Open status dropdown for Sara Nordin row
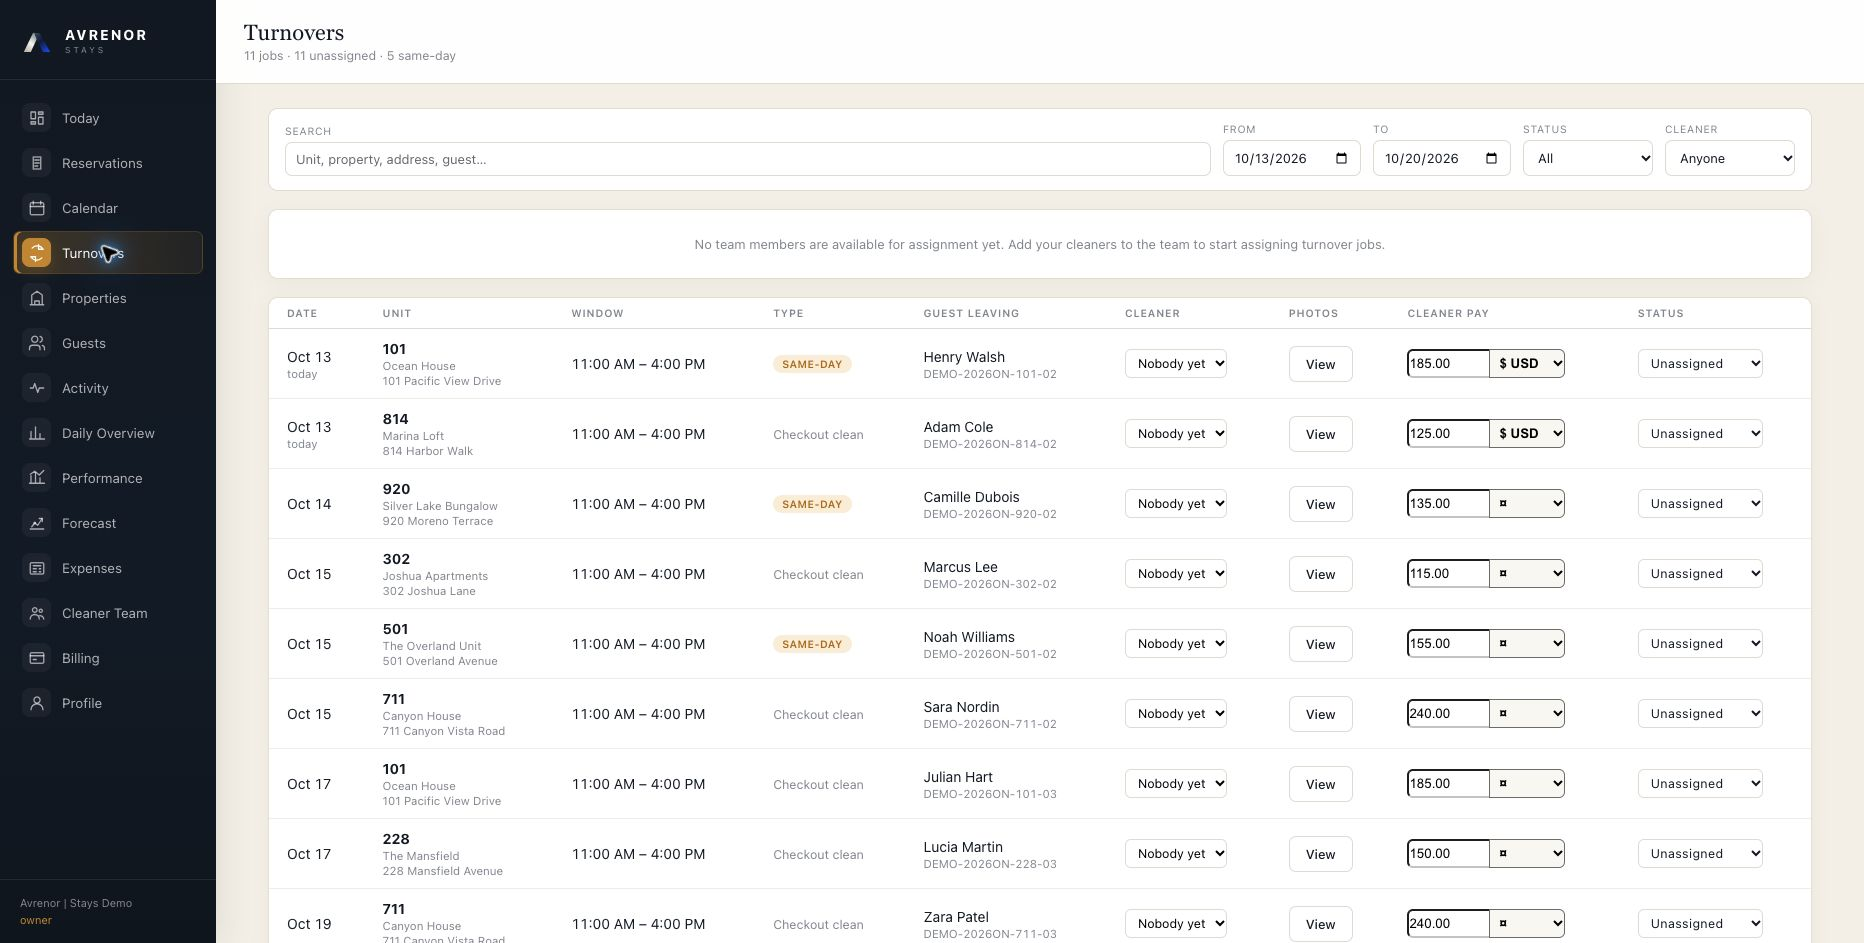 click(1700, 714)
